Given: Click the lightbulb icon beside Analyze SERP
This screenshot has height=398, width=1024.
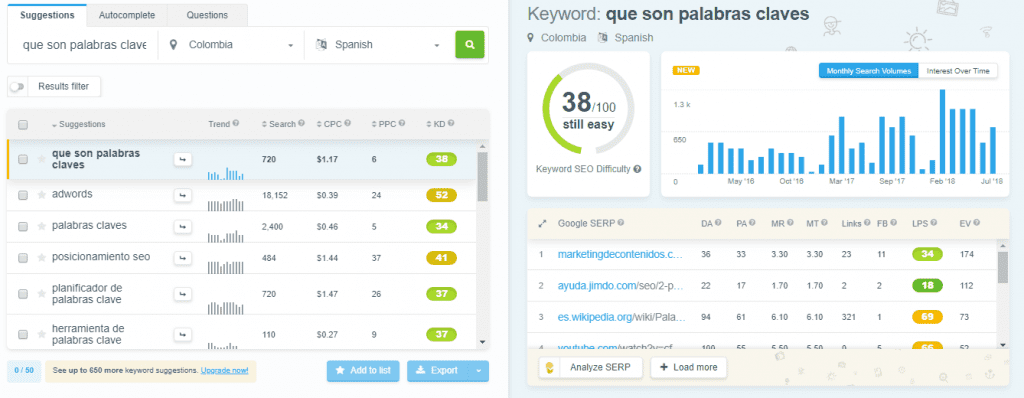Looking at the screenshot, I should [x=549, y=367].
